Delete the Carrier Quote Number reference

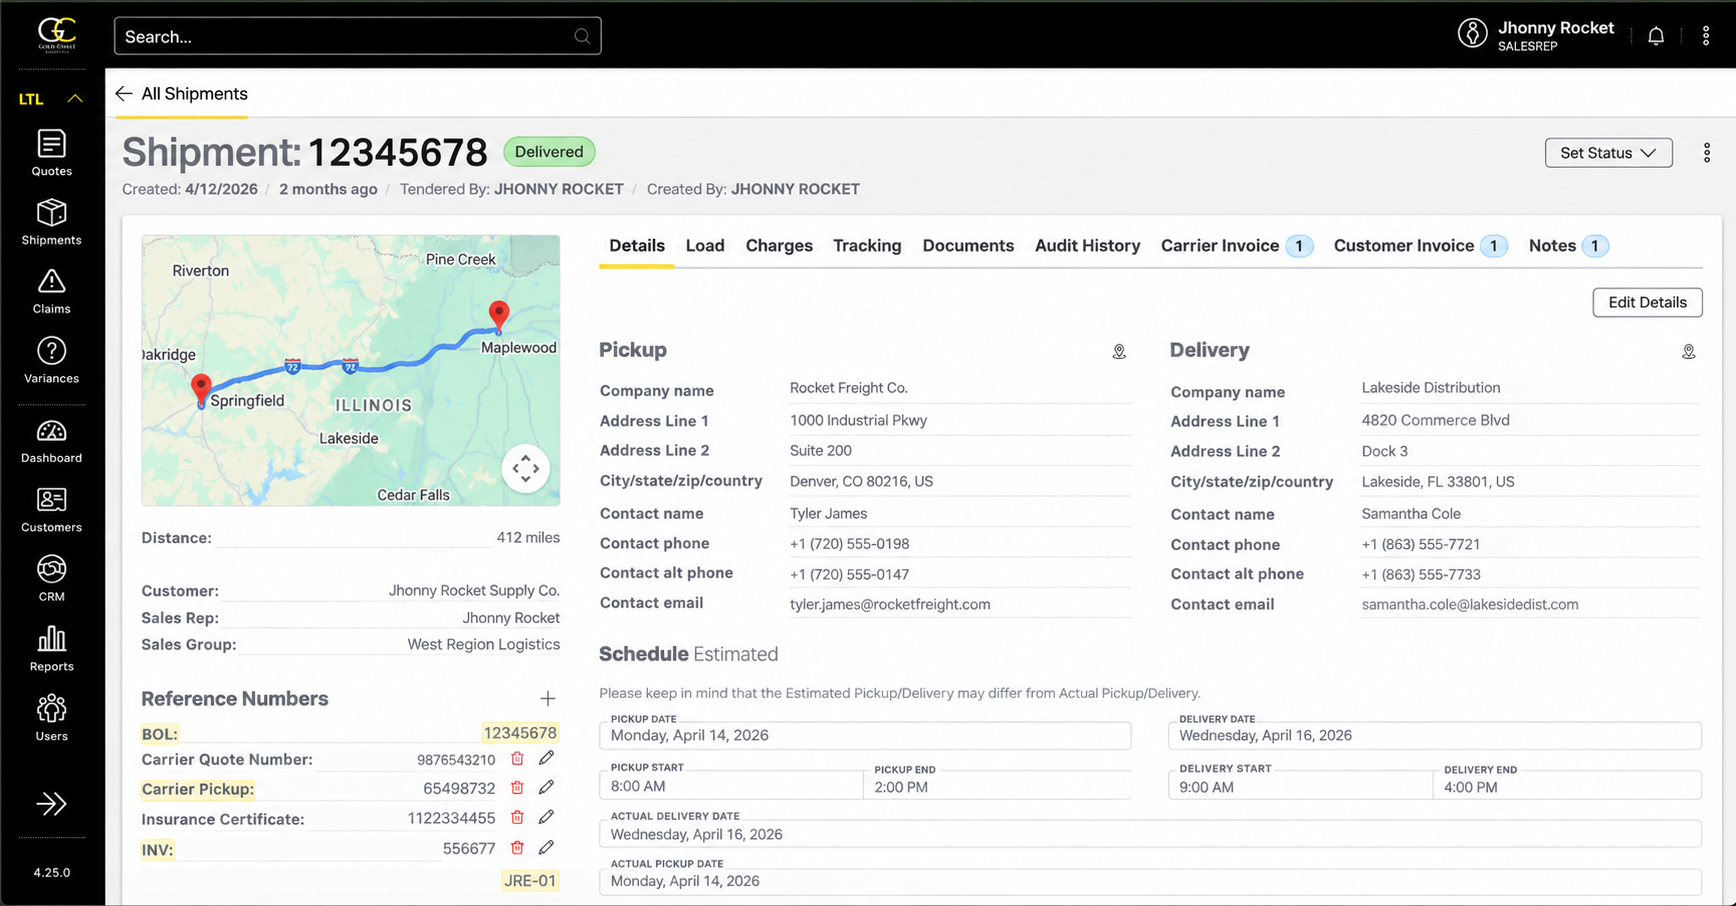pyautogui.click(x=517, y=759)
